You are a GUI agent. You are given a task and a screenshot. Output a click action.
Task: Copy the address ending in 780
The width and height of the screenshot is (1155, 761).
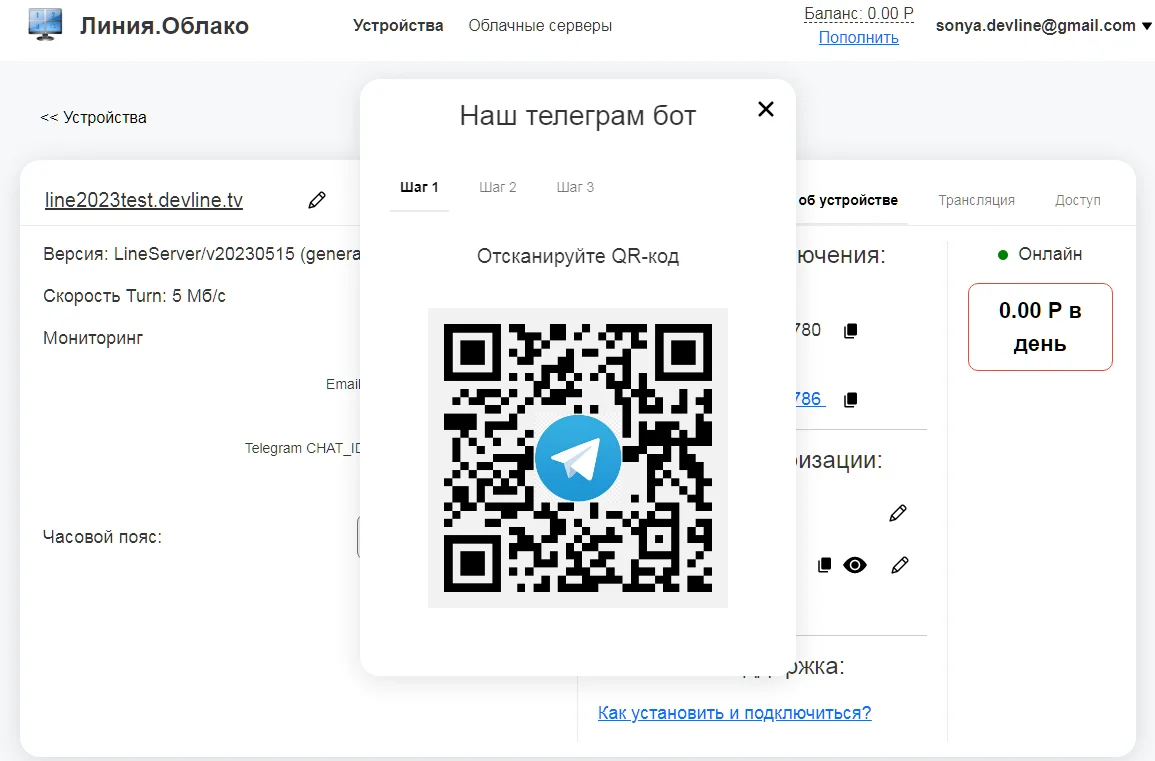[x=851, y=331]
